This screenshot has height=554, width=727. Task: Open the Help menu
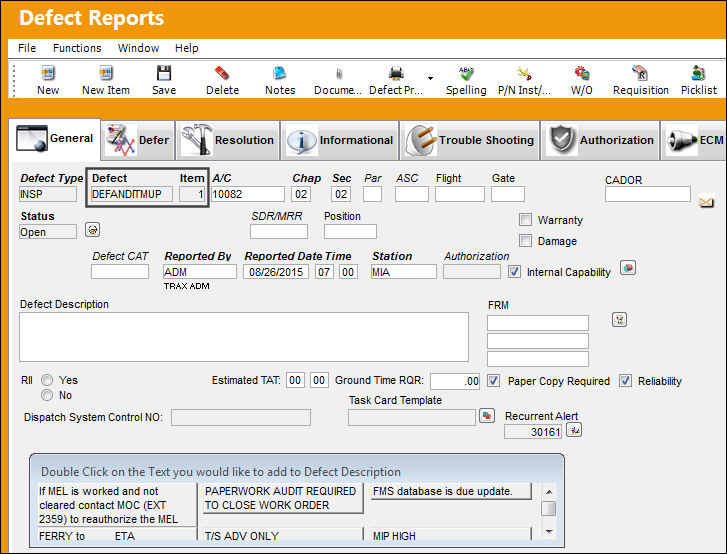186,48
